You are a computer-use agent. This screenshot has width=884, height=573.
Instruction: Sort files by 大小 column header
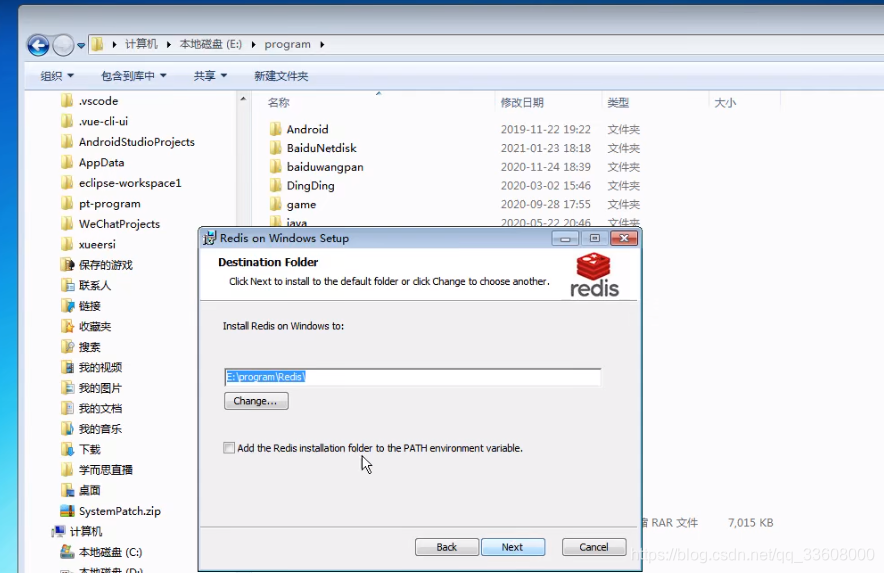point(725,103)
